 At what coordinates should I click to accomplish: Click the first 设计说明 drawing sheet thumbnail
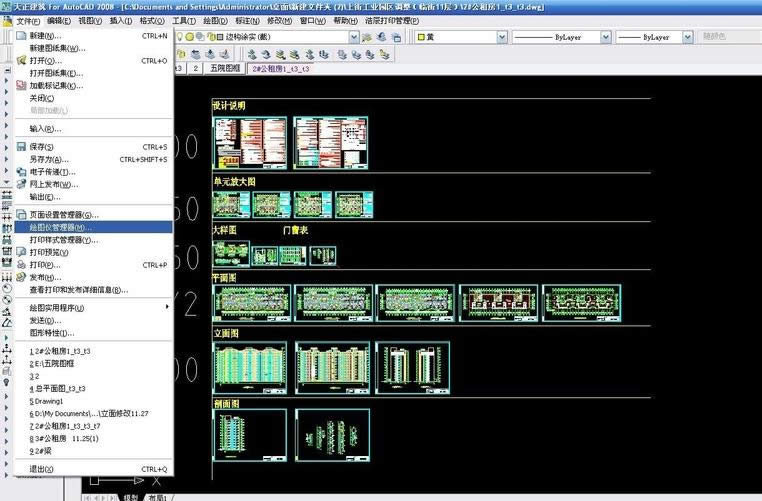point(249,142)
